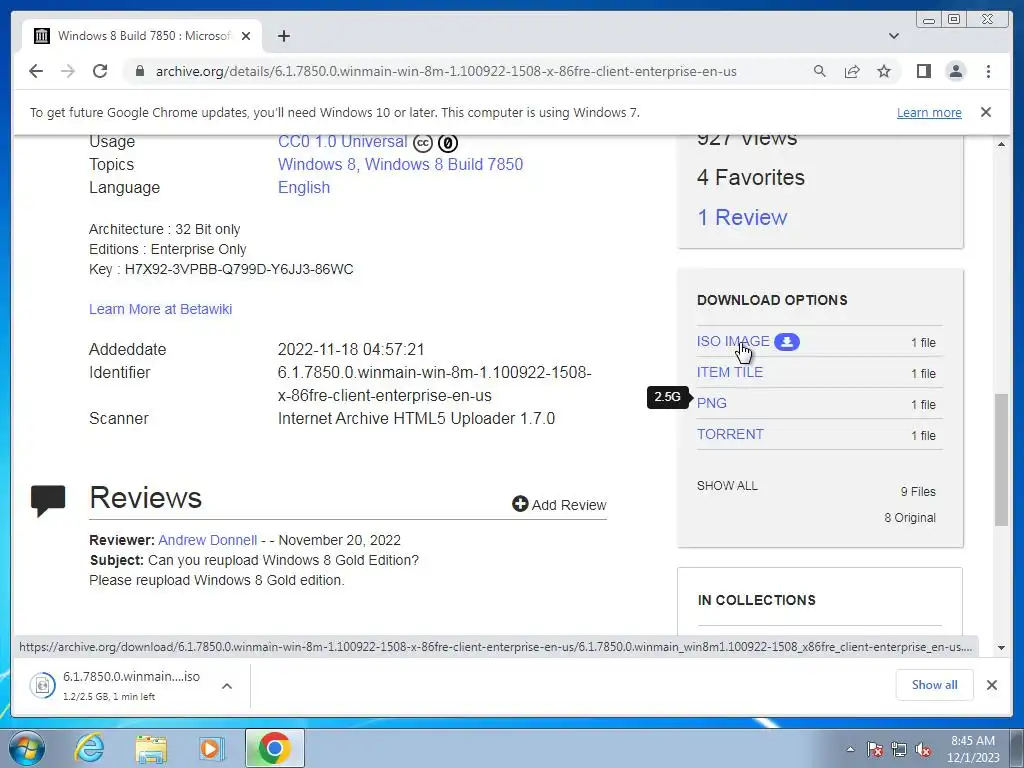Screen dimensions: 1024x768
Task: Click the scrollbar up arrow
Action: coord(1001,144)
